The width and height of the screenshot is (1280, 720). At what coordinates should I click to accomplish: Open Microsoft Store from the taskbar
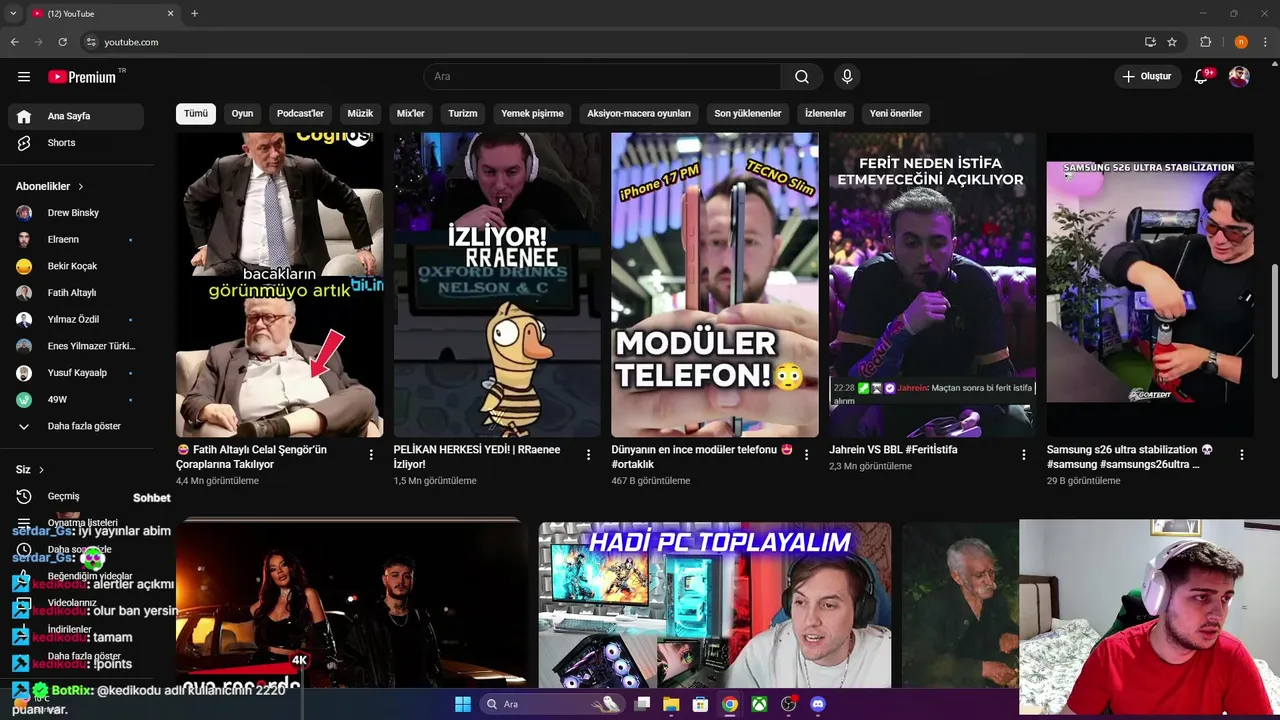pyautogui.click(x=700, y=704)
